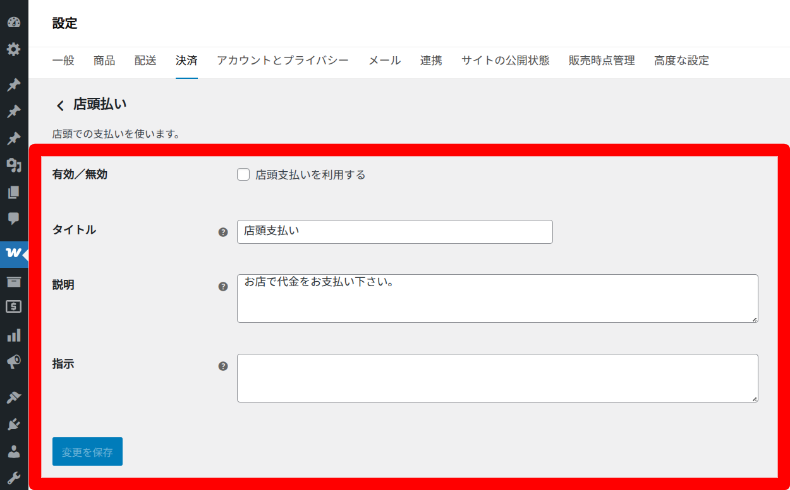Open the Plugins plug icon
Viewport: 790px width, 490px height.
pos(14,424)
